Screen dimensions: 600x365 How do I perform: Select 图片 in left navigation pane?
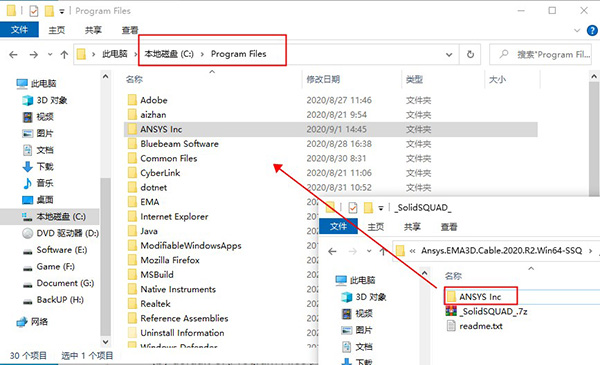pyautogui.click(x=38, y=133)
